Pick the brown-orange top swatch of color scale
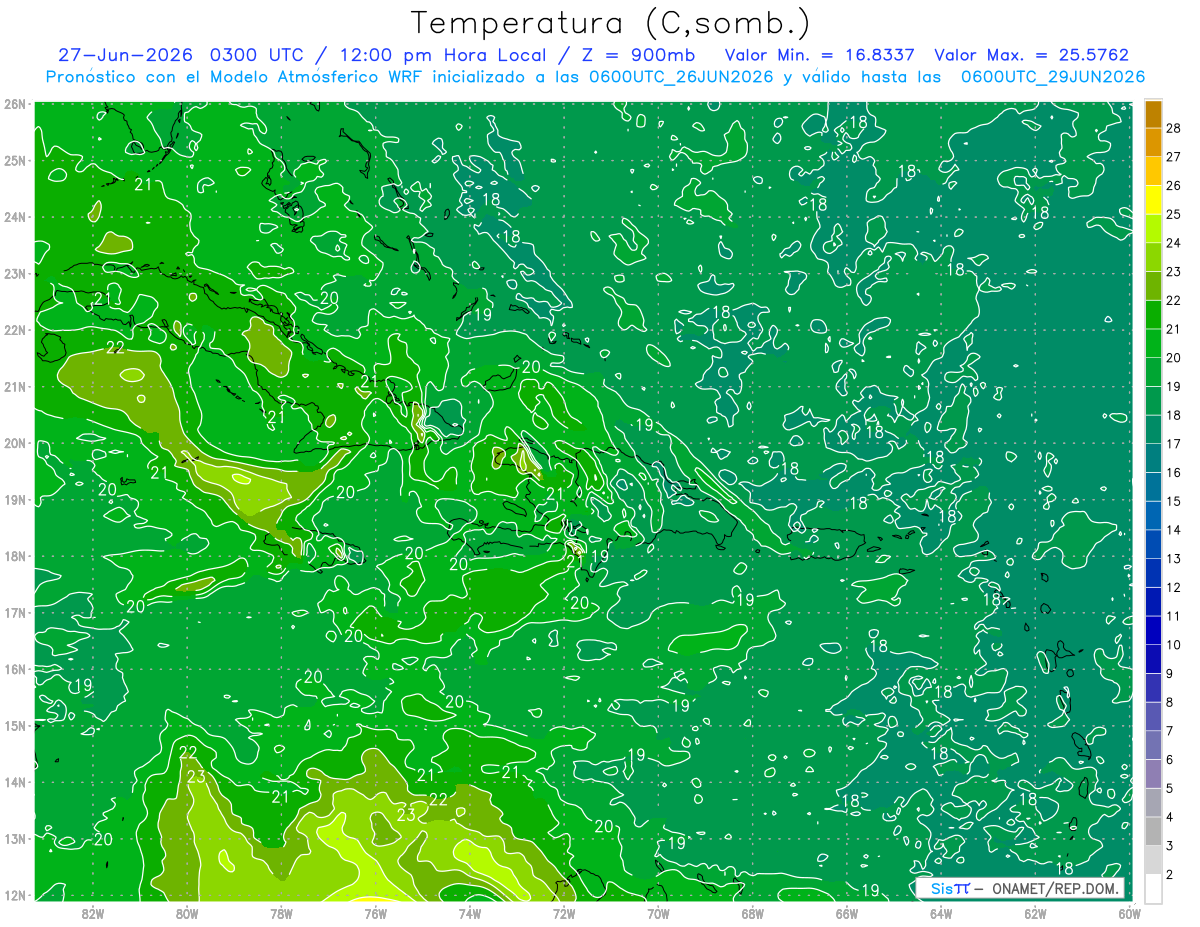Viewport: 1200px width, 927px height. [x=1153, y=114]
